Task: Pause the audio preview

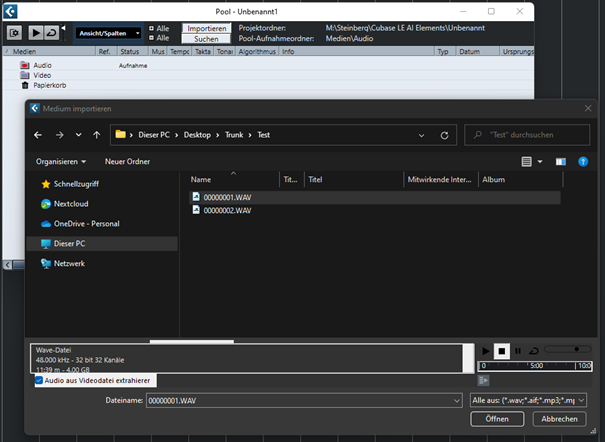Action: 518,351
